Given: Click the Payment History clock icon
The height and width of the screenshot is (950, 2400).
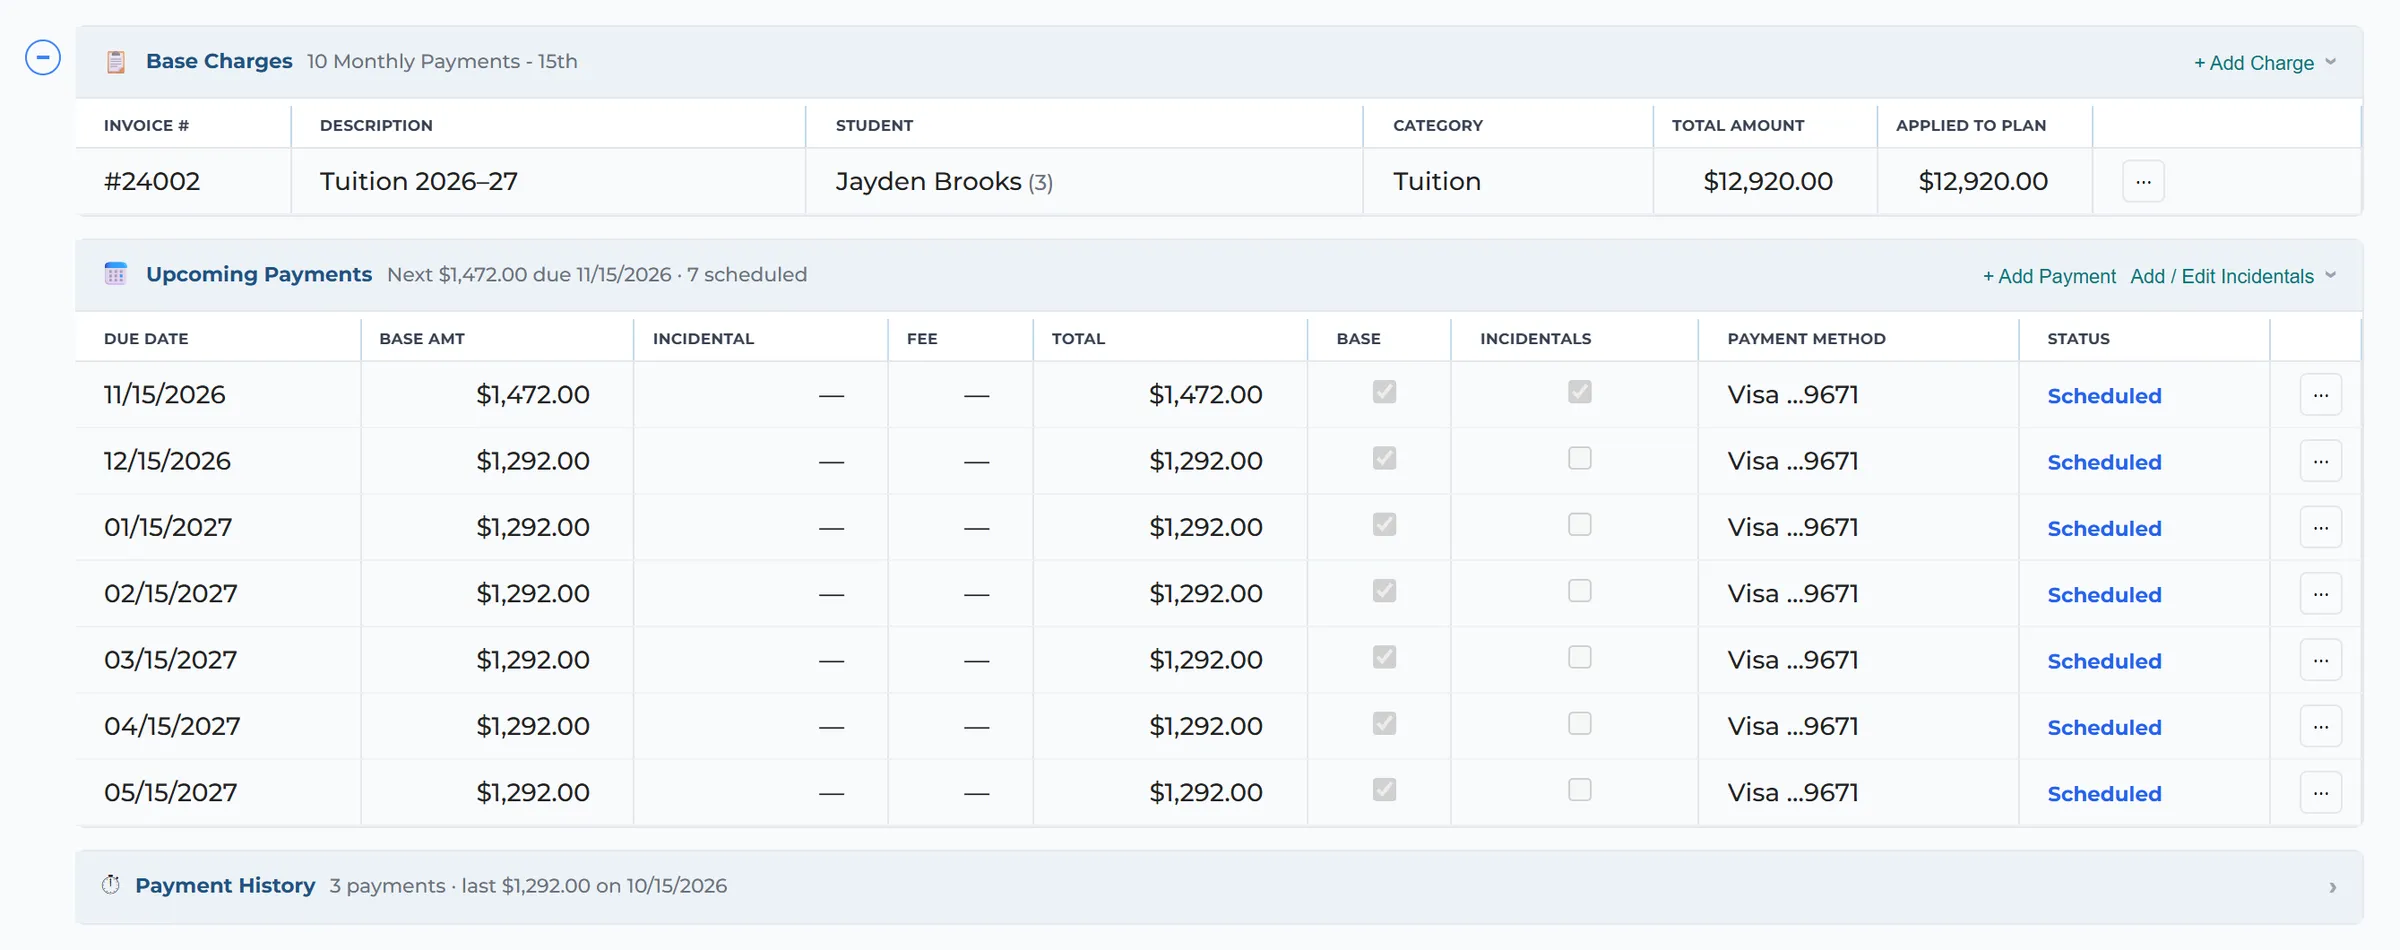Looking at the screenshot, I should pyautogui.click(x=111, y=885).
